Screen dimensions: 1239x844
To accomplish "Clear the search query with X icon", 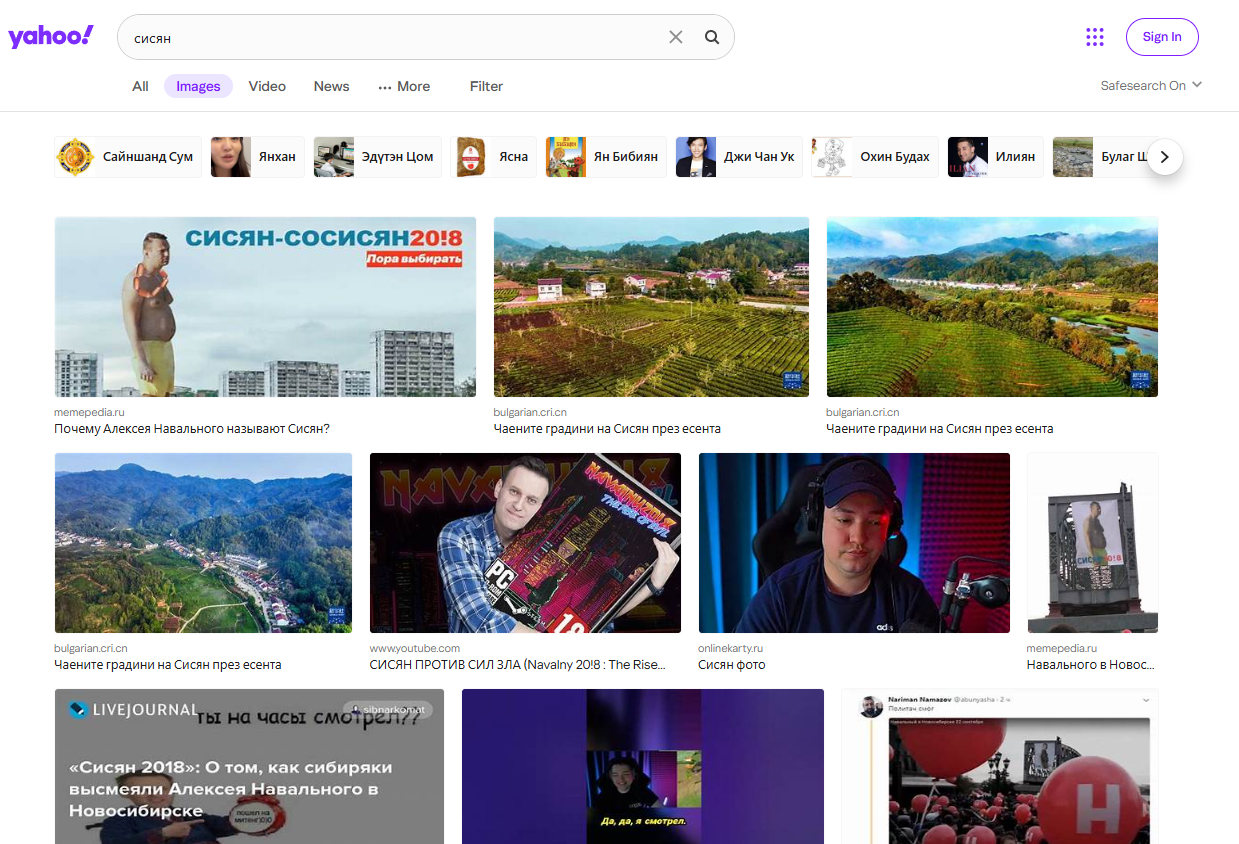I will point(676,37).
